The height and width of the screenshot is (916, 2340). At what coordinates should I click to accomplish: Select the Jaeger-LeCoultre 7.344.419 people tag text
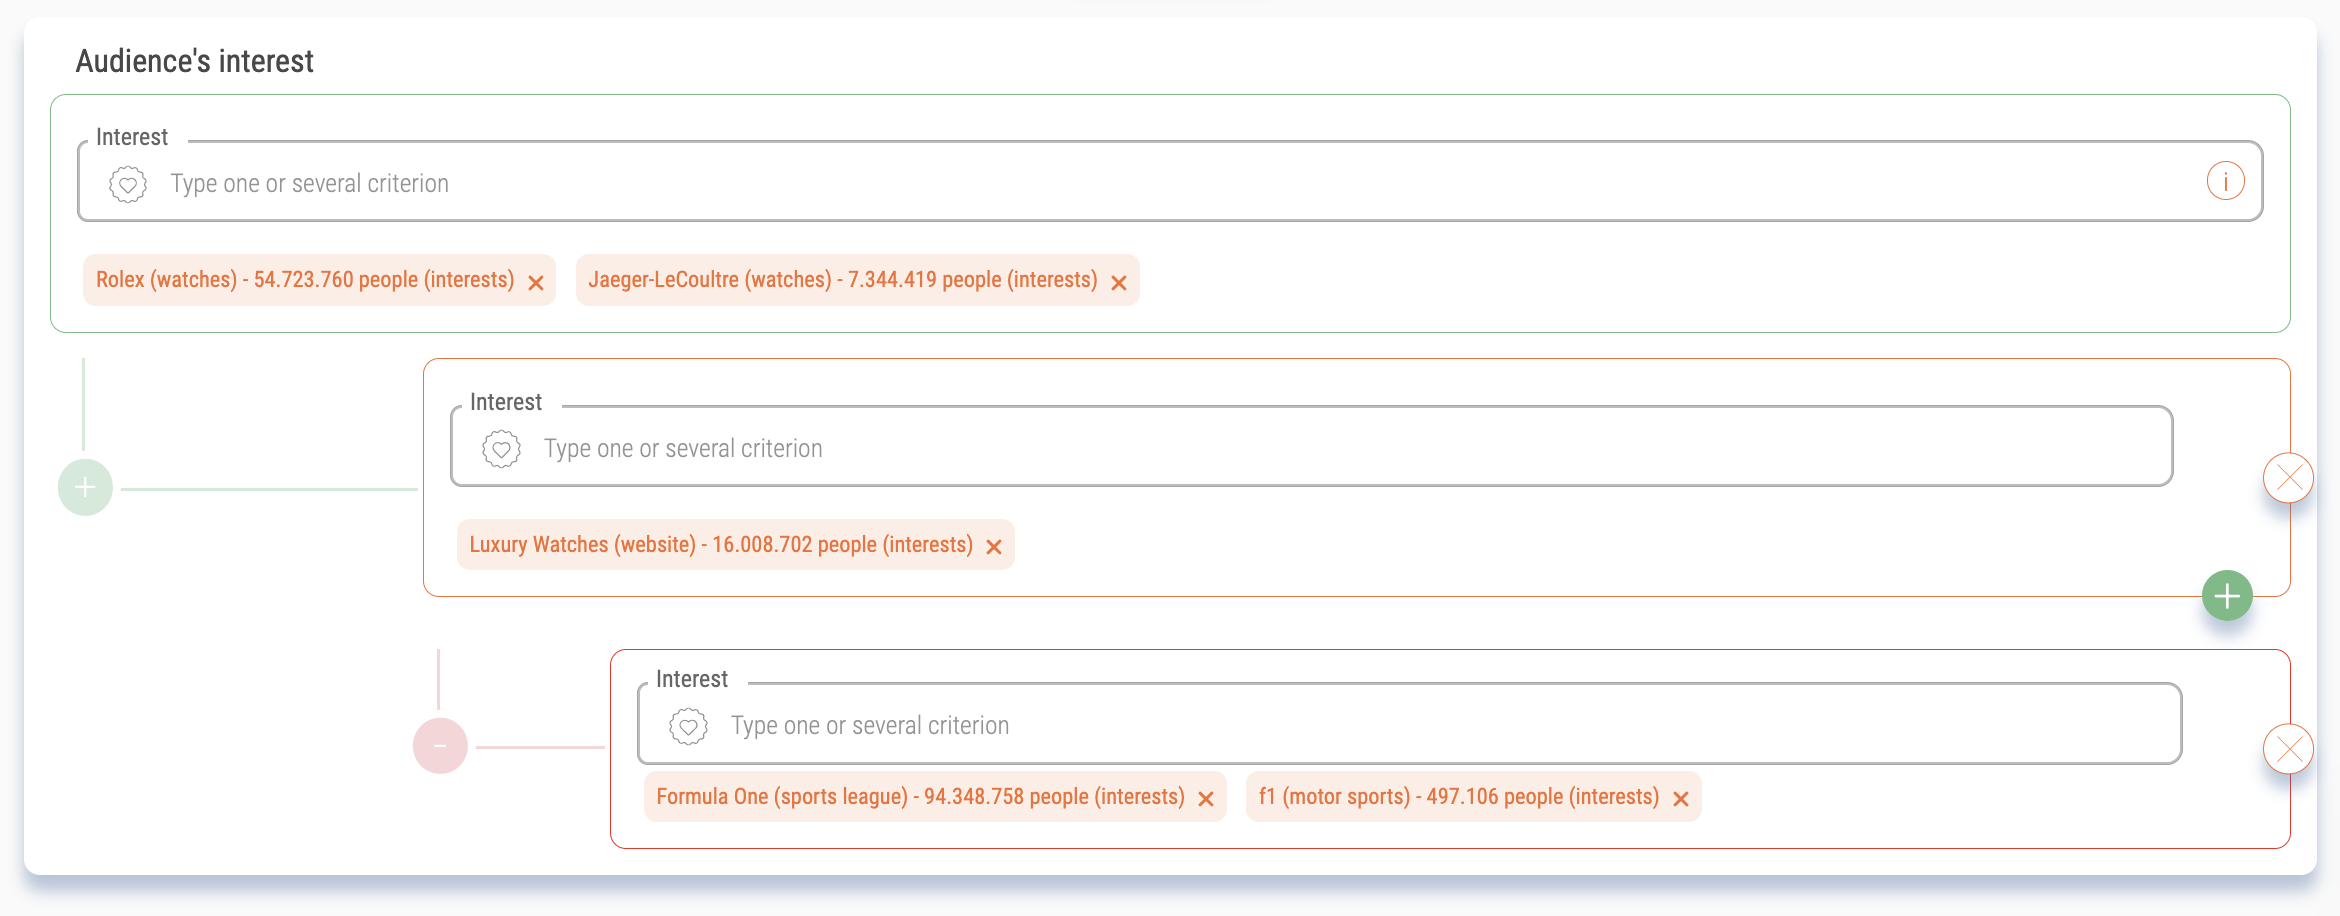[x=843, y=280]
